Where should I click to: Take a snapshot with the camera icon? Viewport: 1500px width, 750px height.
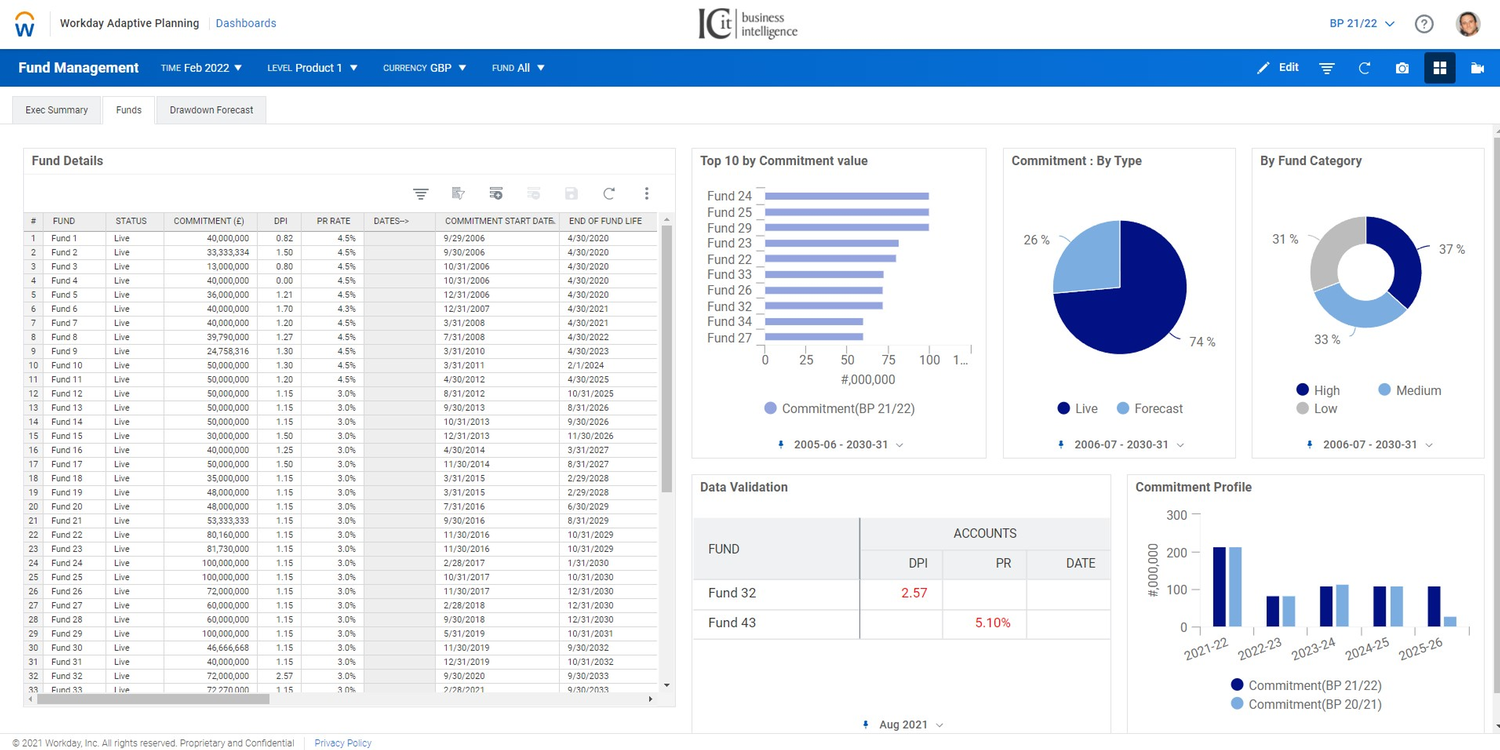point(1401,67)
